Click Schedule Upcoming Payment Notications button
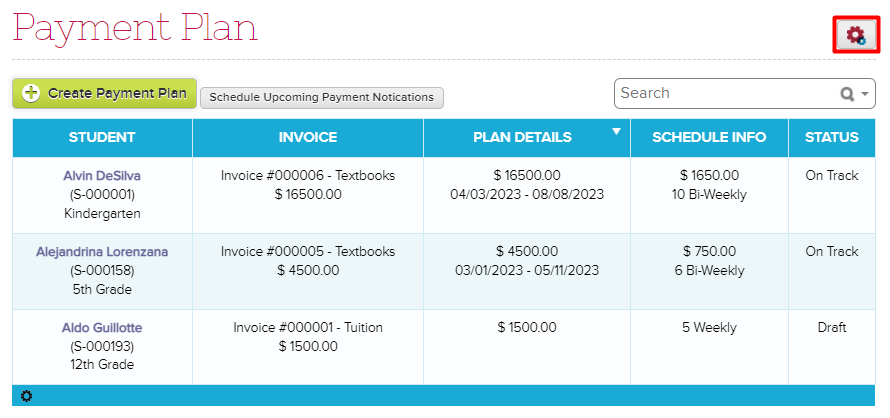The height and width of the screenshot is (418, 890). (322, 98)
